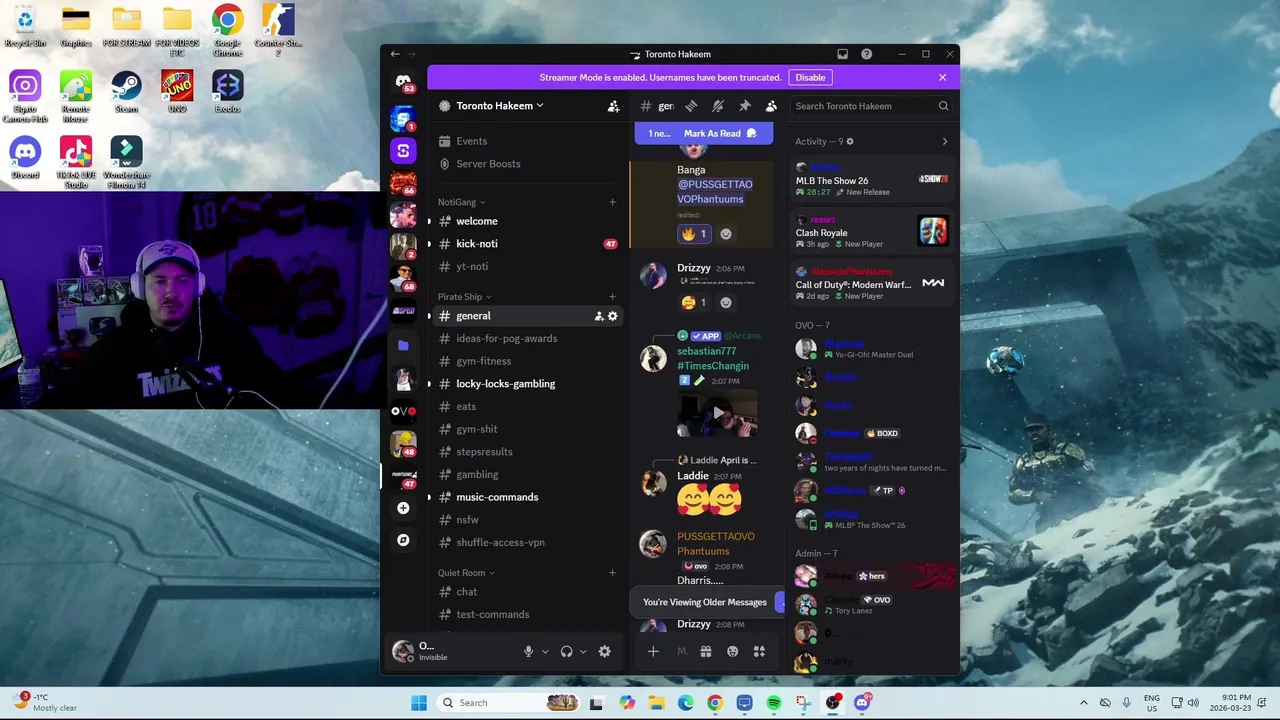Dismiss Streamer Mode banner
The width and height of the screenshot is (1280, 720).
click(942, 77)
